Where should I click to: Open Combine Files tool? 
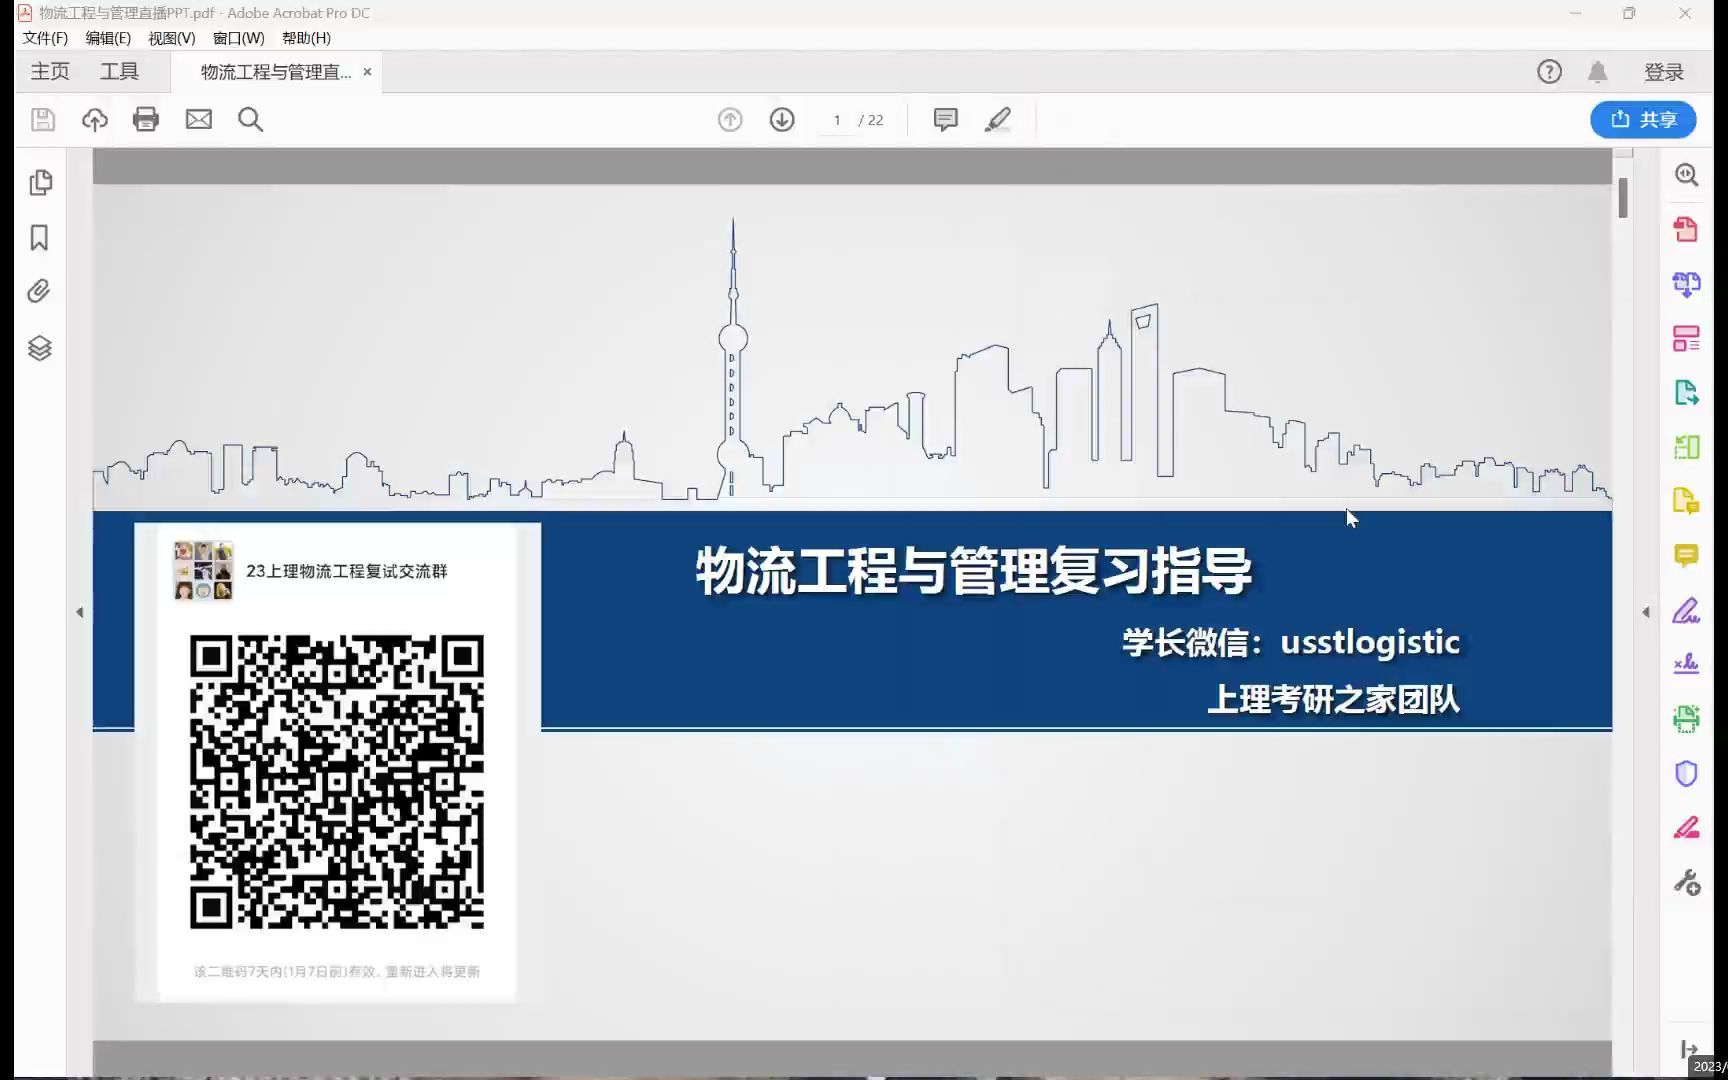(1686, 284)
